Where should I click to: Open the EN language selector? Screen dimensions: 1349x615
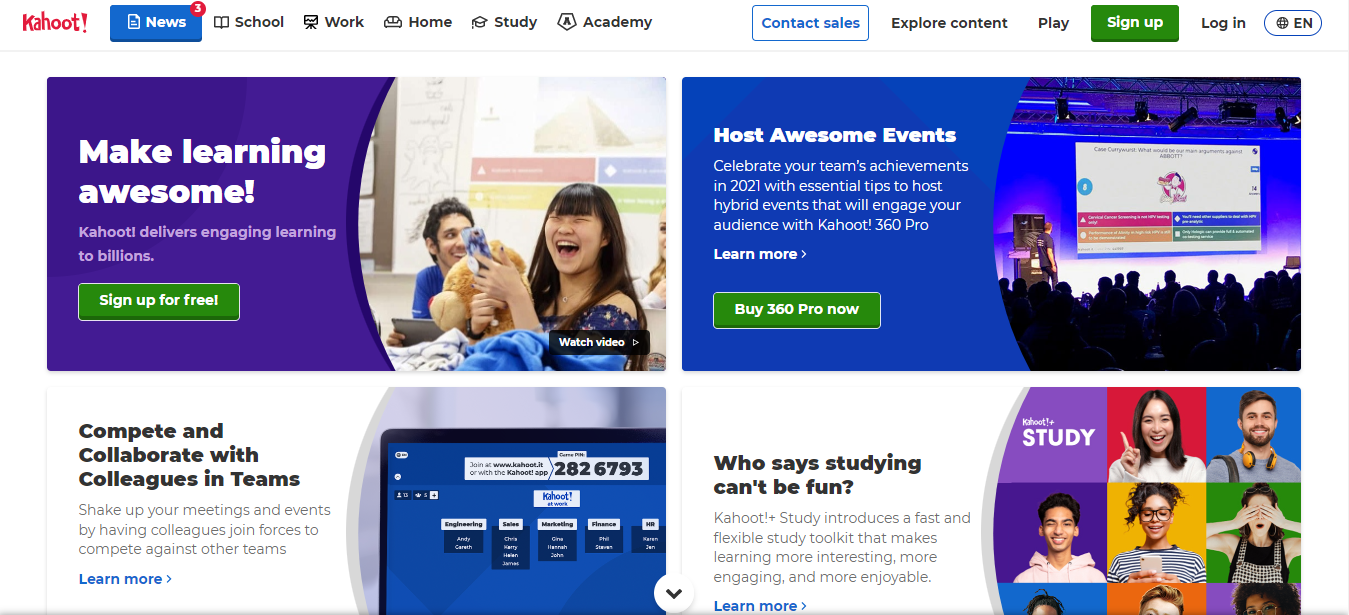(1293, 23)
